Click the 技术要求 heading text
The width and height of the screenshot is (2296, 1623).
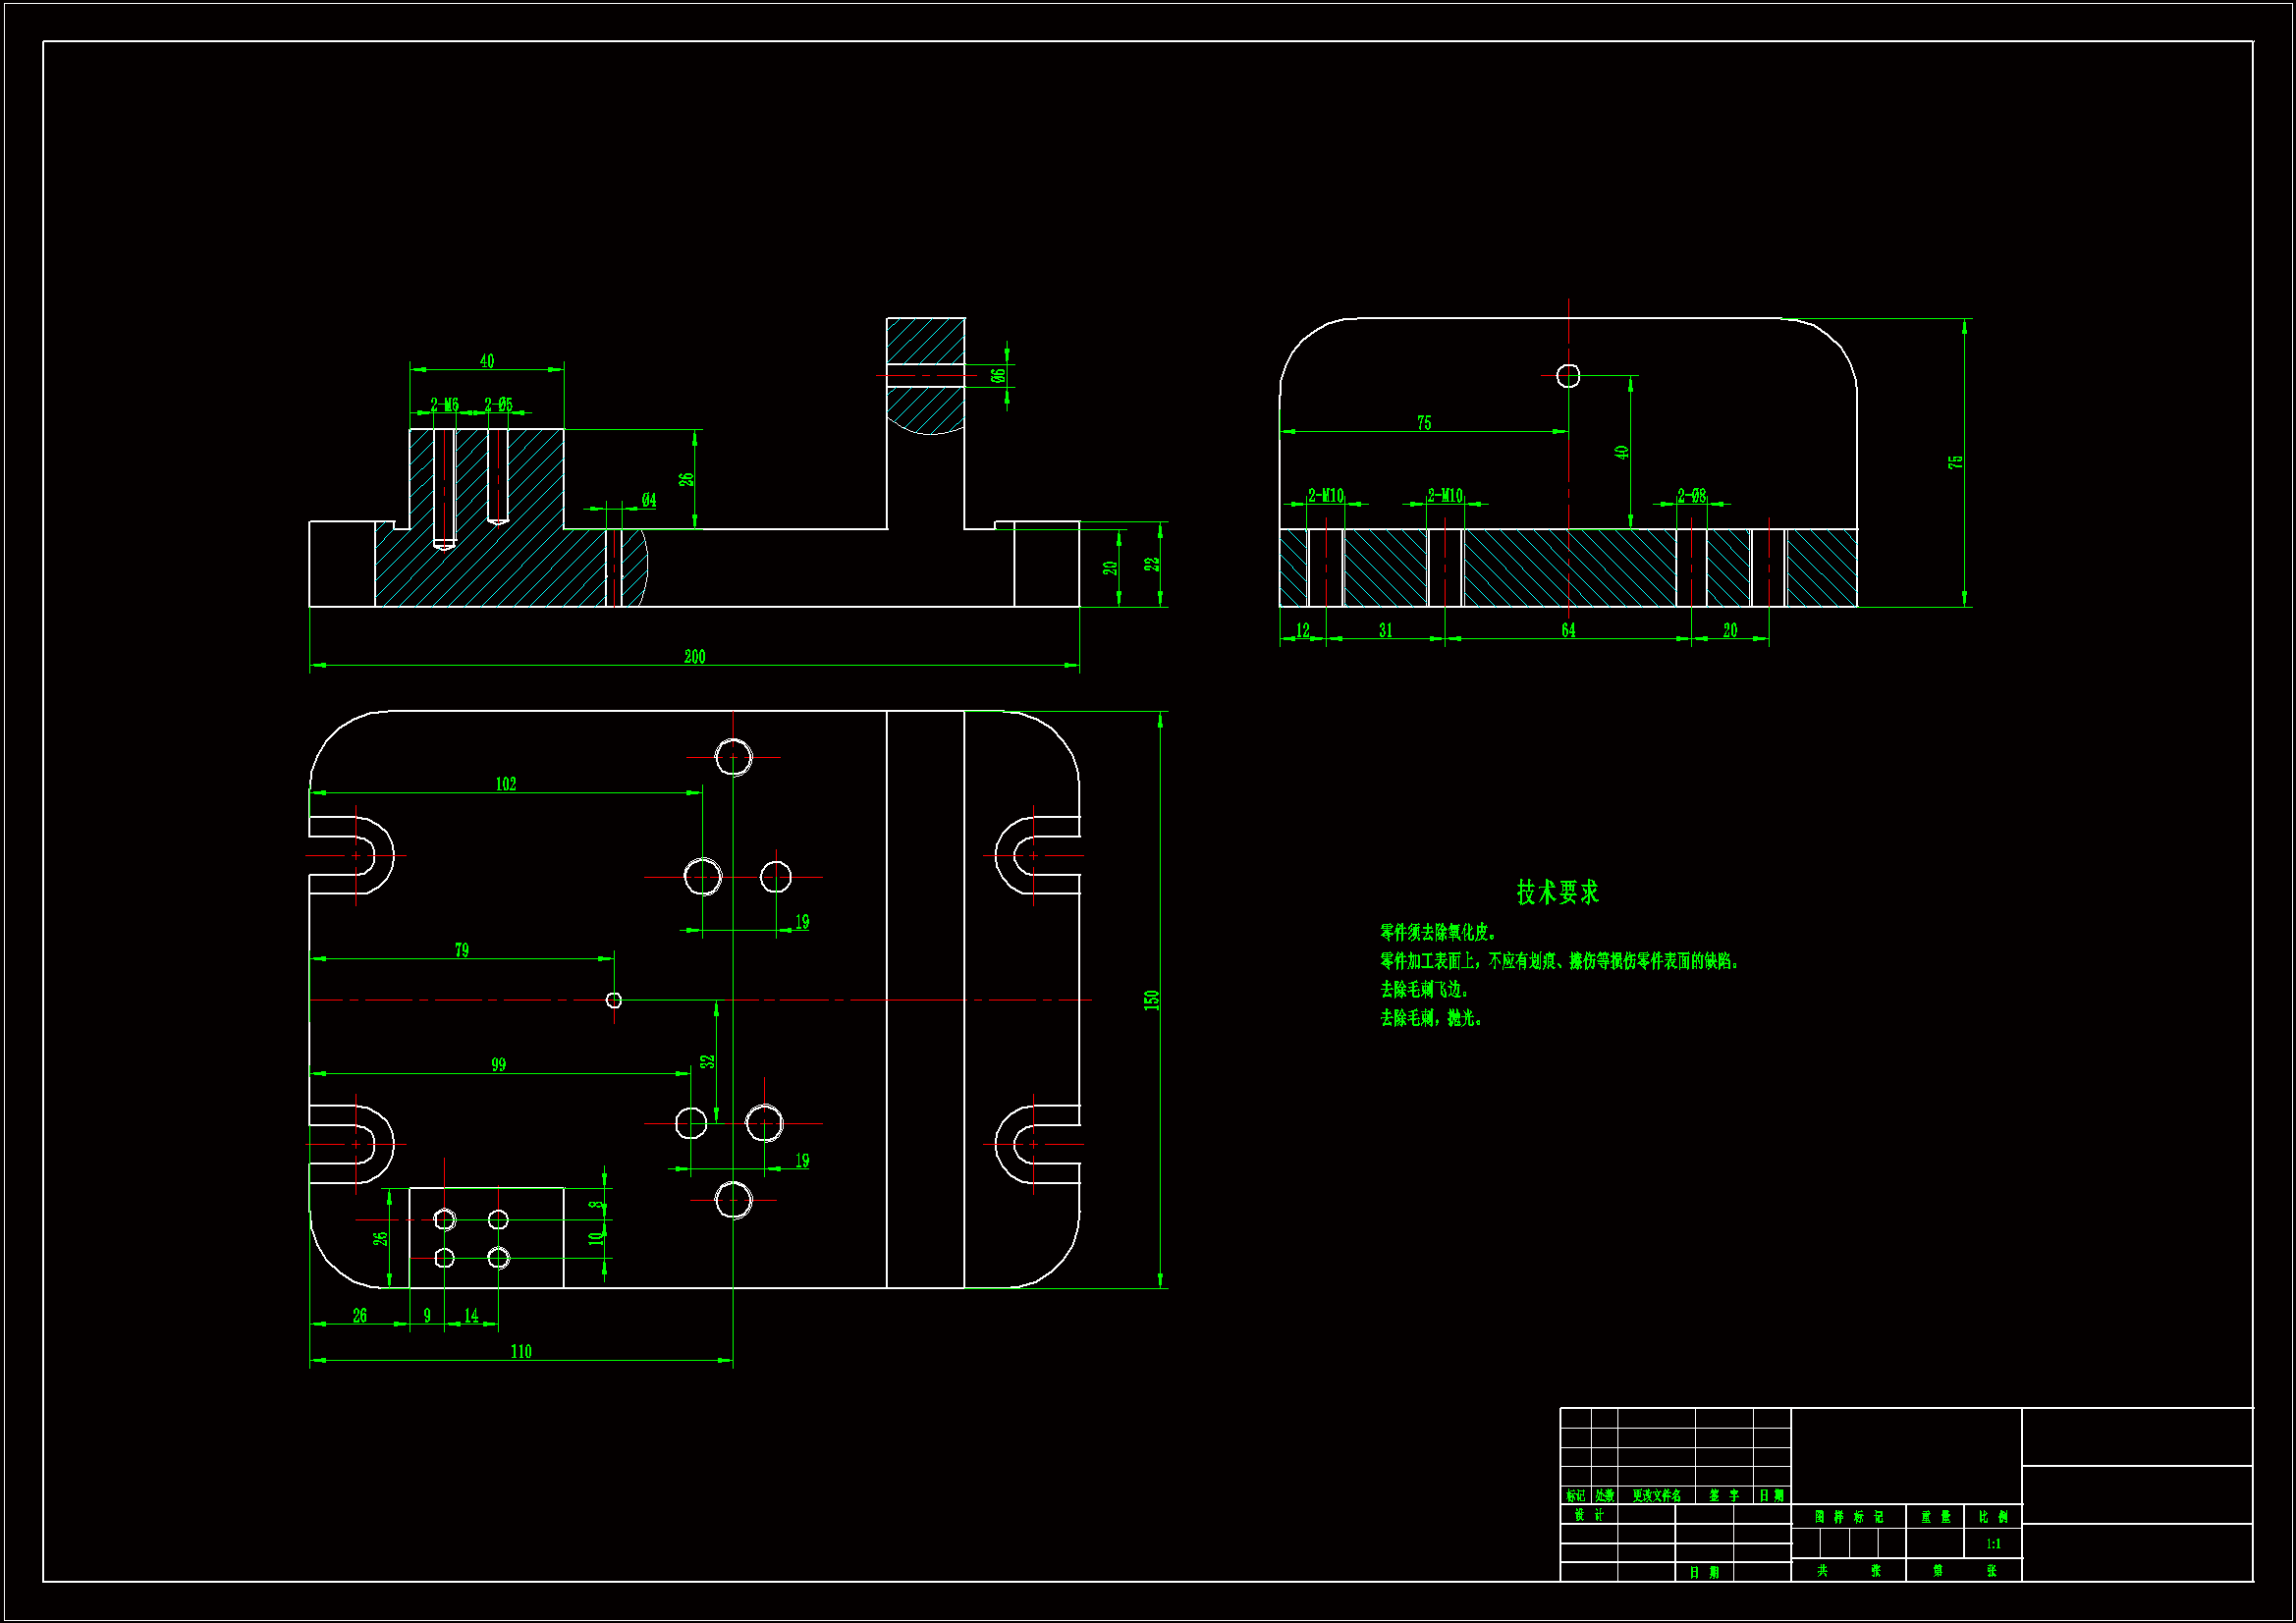[x=1557, y=892]
